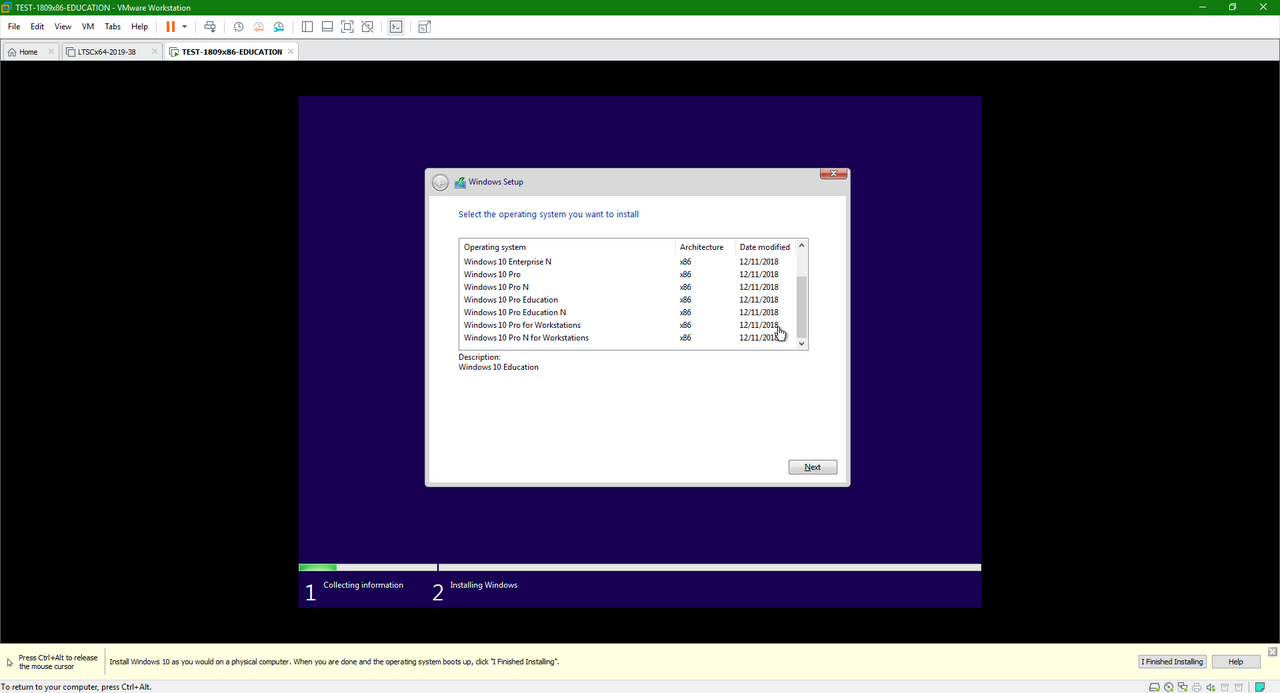Viewport: 1280px width, 693px height.
Task: Select the Windows 10 Pro N row
Action: [x=628, y=287]
